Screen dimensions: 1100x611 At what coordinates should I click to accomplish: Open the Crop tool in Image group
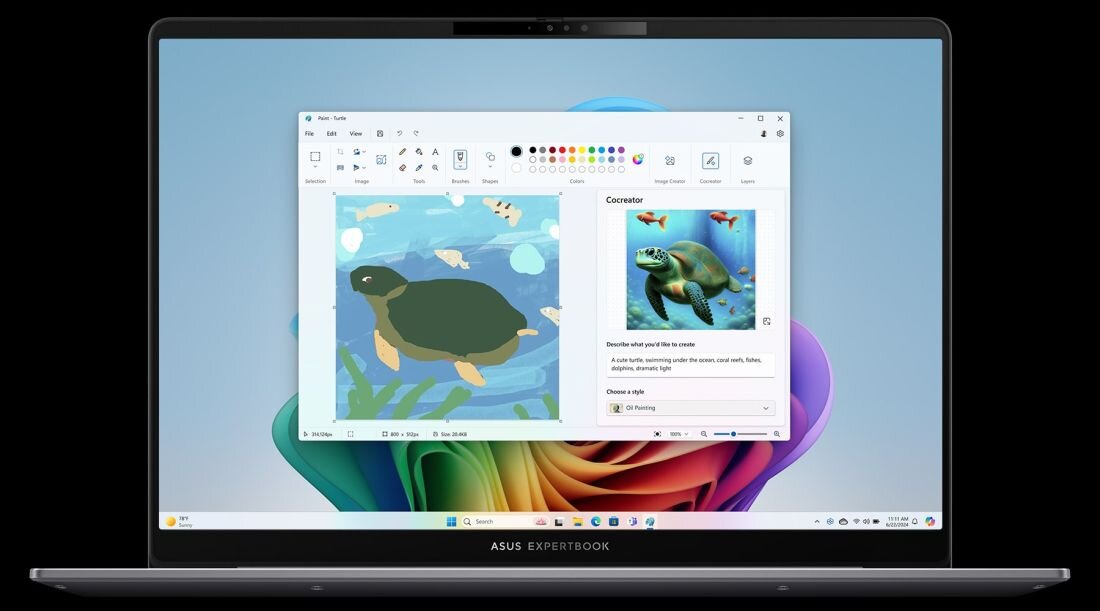(x=340, y=152)
